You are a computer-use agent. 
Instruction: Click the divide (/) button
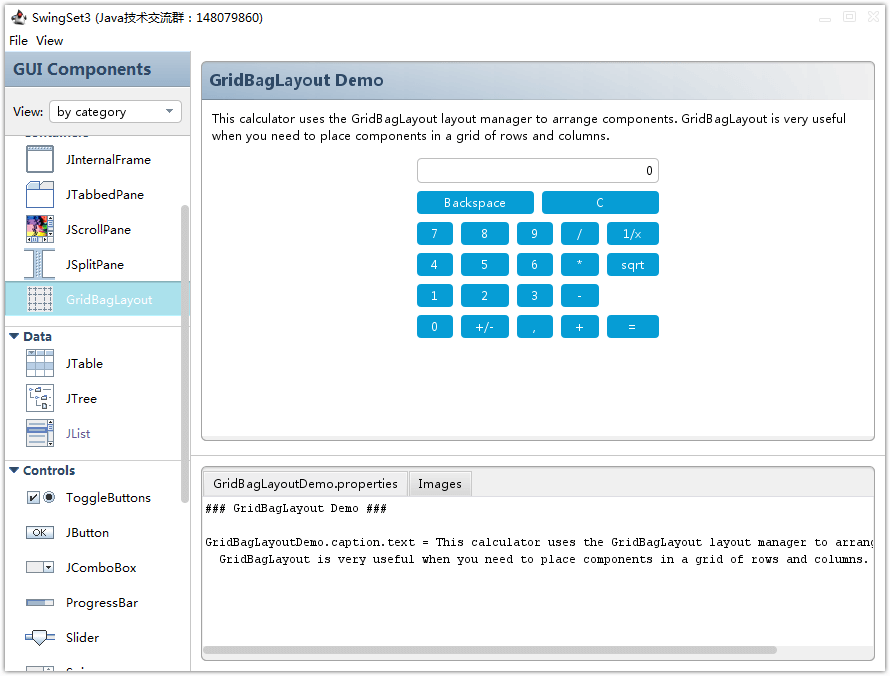[x=580, y=234]
